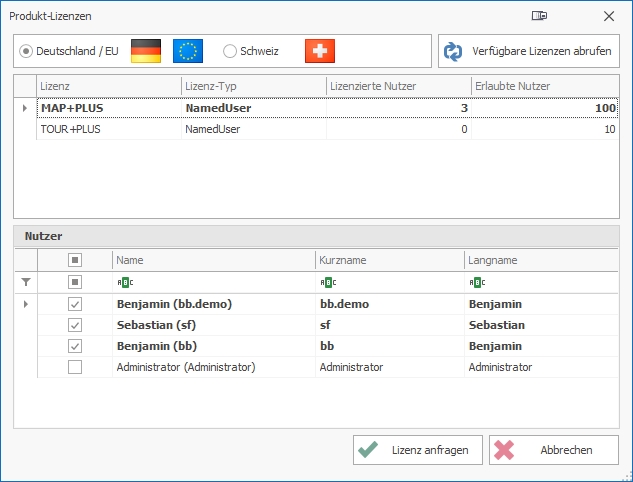Click the Lizenz anfragen button

(x=418, y=450)
